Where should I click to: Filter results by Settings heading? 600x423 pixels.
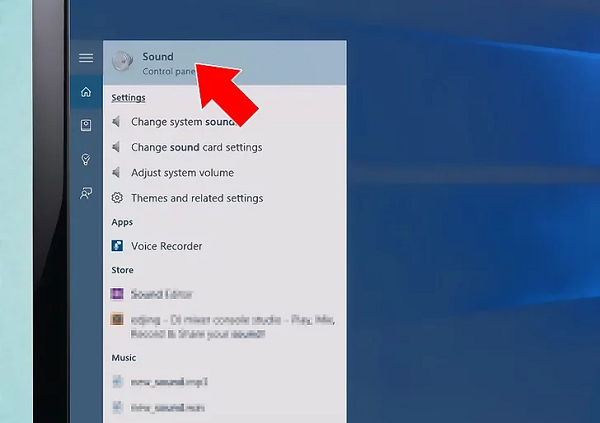tap(128, 98)
